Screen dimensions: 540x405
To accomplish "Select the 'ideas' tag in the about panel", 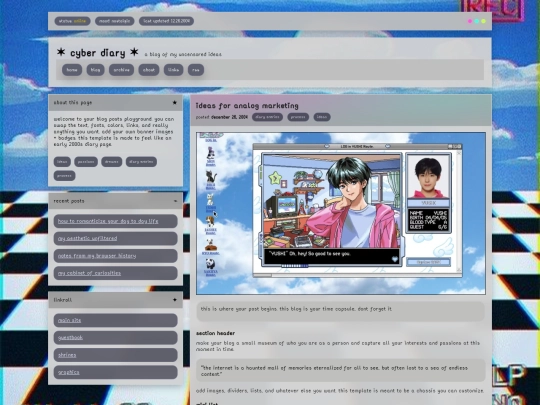I will (62, 162).
